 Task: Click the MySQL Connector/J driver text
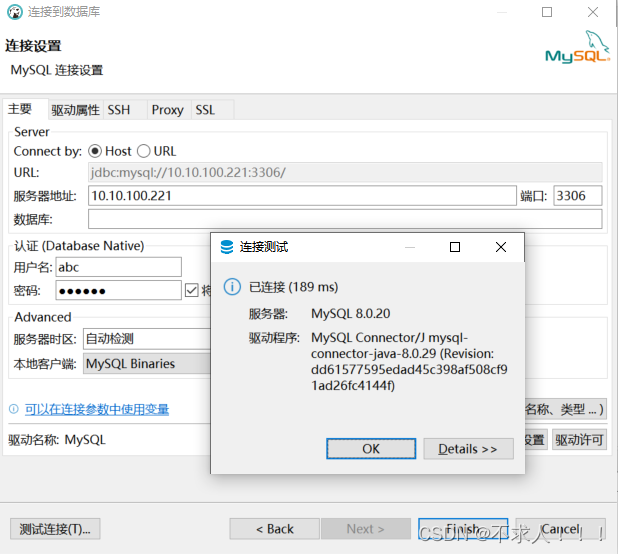tap(409, 361)
